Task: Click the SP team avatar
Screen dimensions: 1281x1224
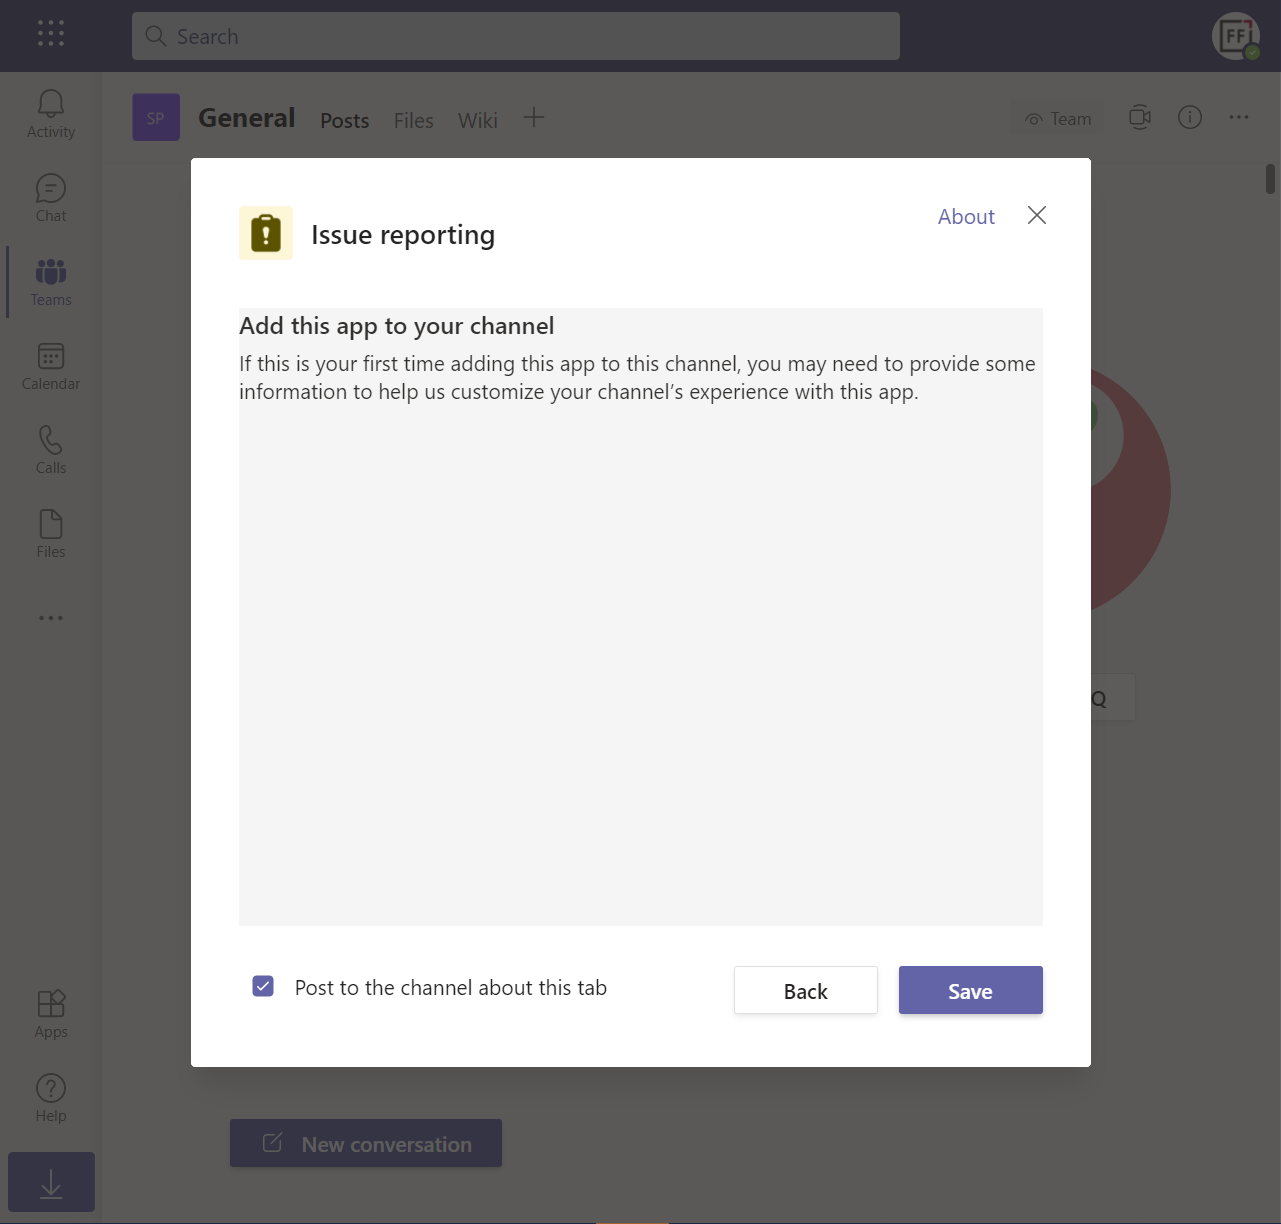Action: [x=156, y=117]
